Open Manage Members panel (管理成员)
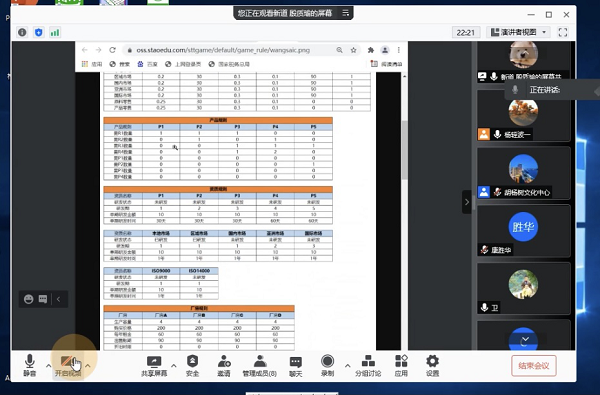 (x=260, y=366)
